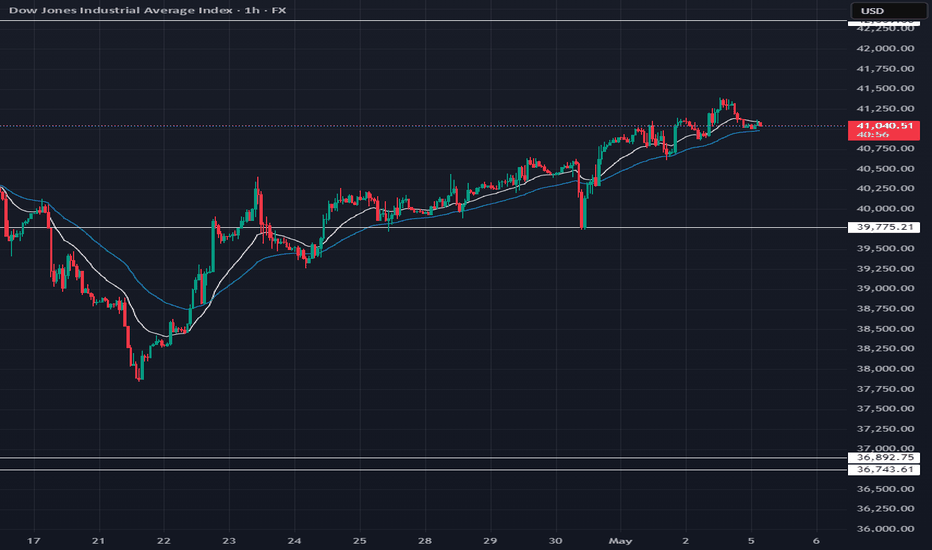This screenshot has height=550, width=932.
Task: Click the 42,000.00 price axis label
Action: click(x=885, y=48)
